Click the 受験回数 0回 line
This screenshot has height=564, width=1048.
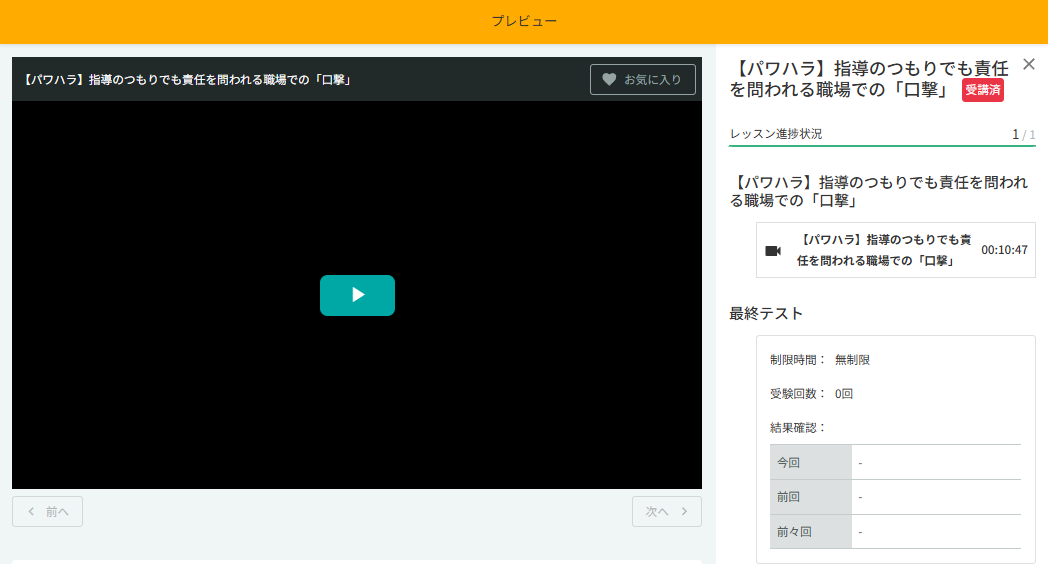[x=811, y=394]
